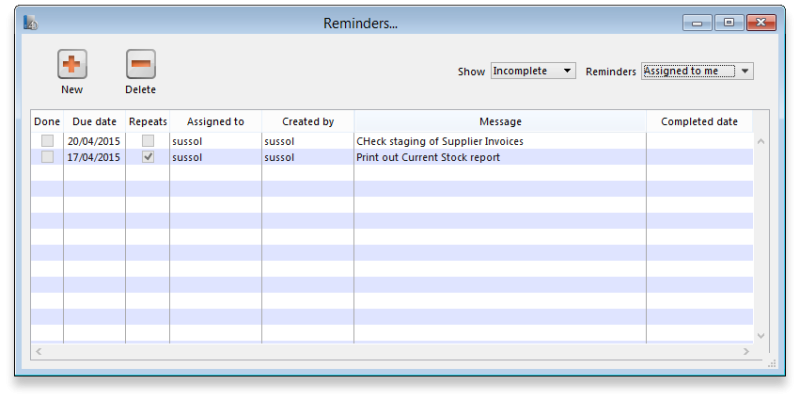This screenshot has width=800, height=400.
Task: Click the New reminder plus icon
Action: [72, 65]
